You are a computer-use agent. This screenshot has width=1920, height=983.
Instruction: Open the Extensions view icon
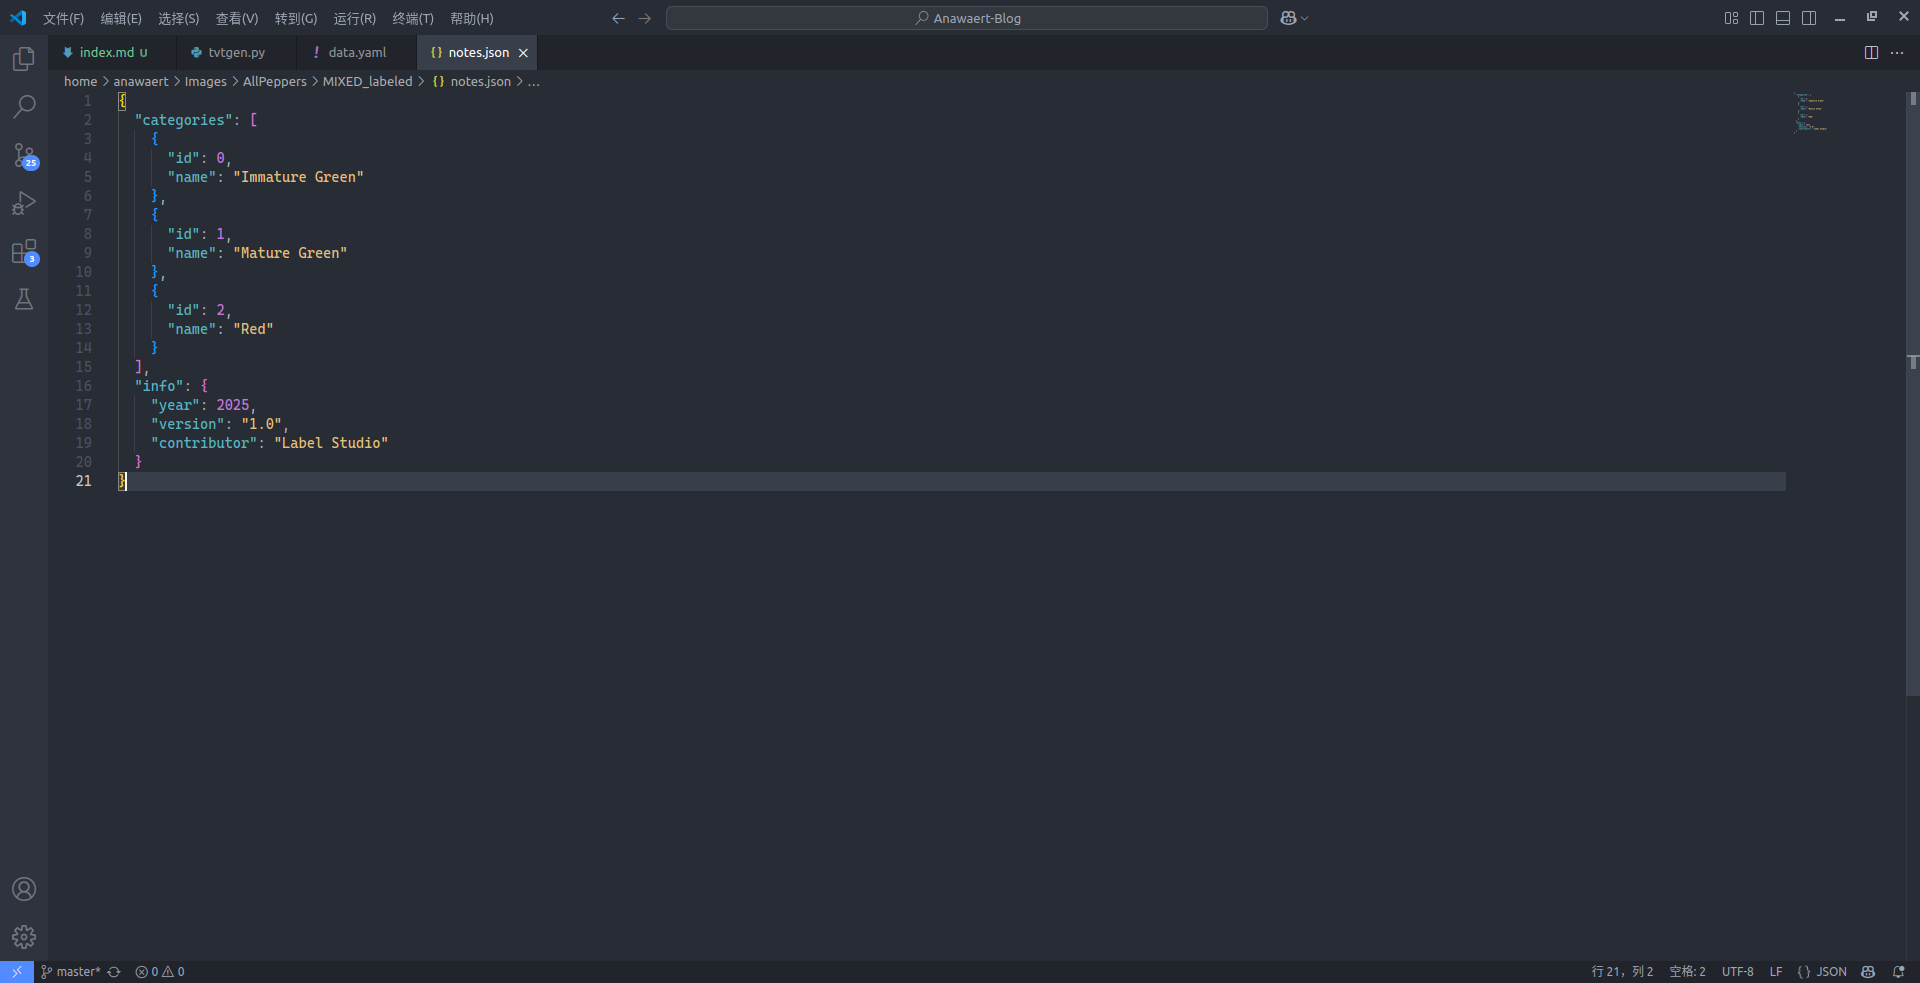(x=24, y=252)
